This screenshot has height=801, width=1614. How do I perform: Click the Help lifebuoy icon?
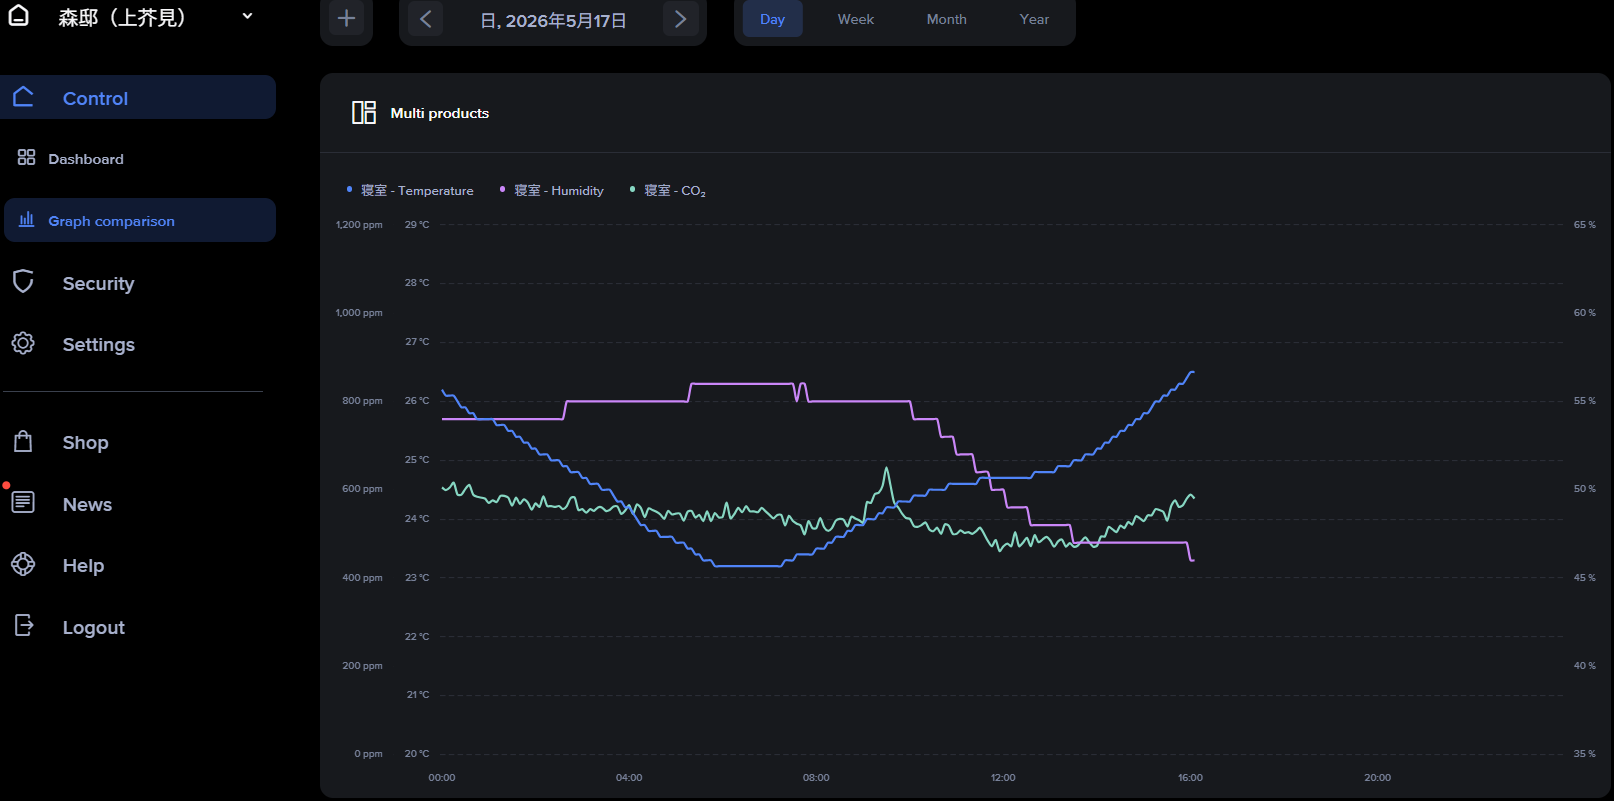pos(23,564)
